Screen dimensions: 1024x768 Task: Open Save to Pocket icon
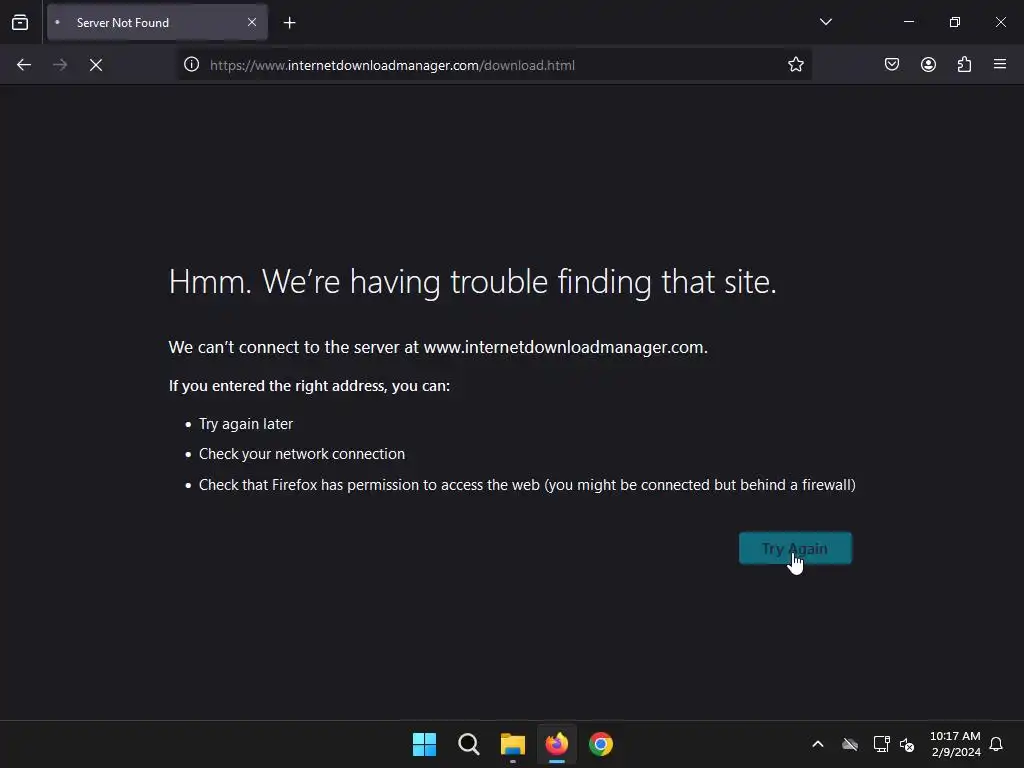pyautogui.click(x=891, y=64)
